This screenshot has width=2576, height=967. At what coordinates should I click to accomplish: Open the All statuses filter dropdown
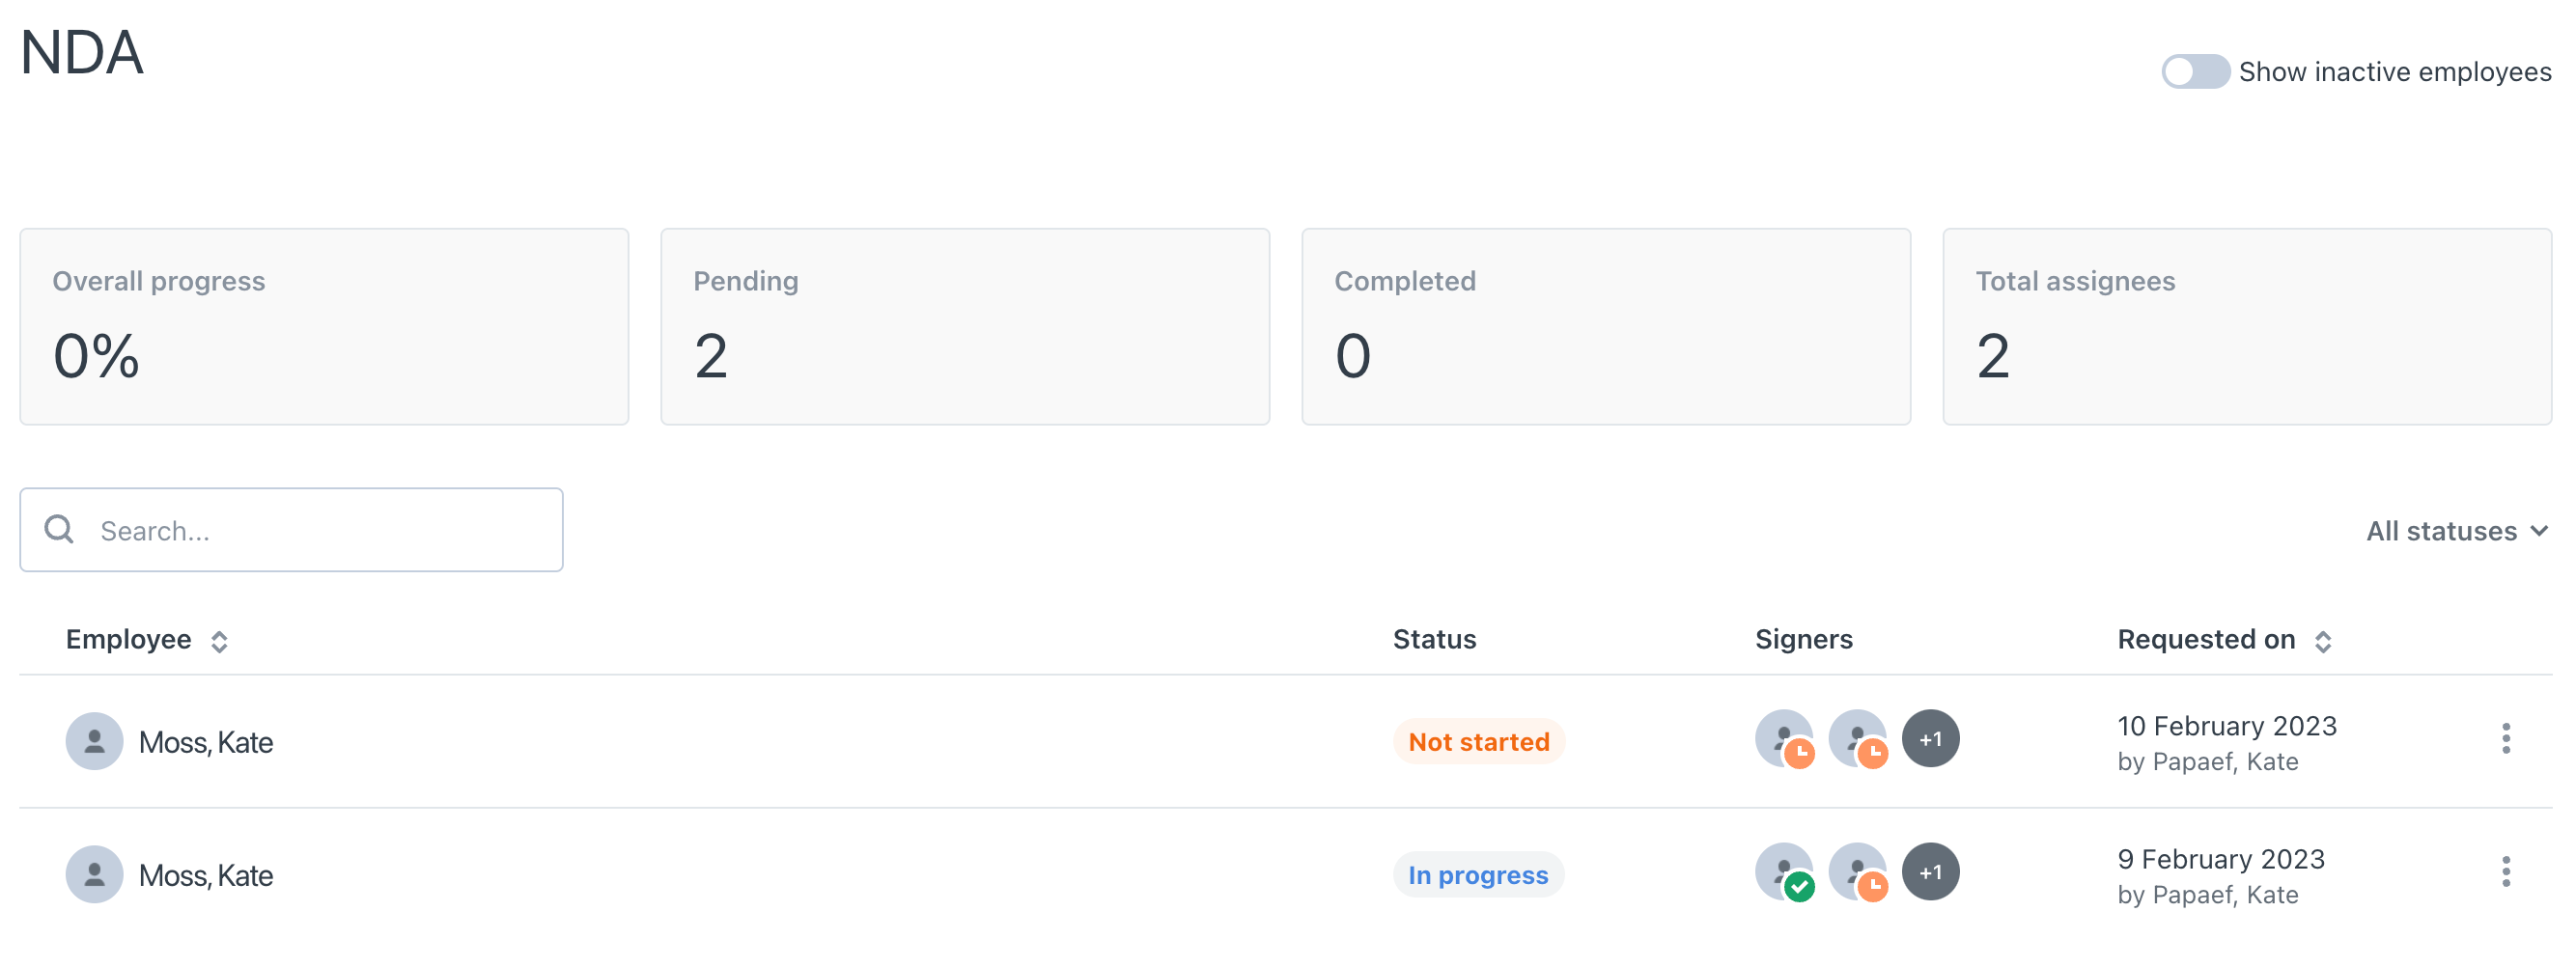[x=2455, y=531]
